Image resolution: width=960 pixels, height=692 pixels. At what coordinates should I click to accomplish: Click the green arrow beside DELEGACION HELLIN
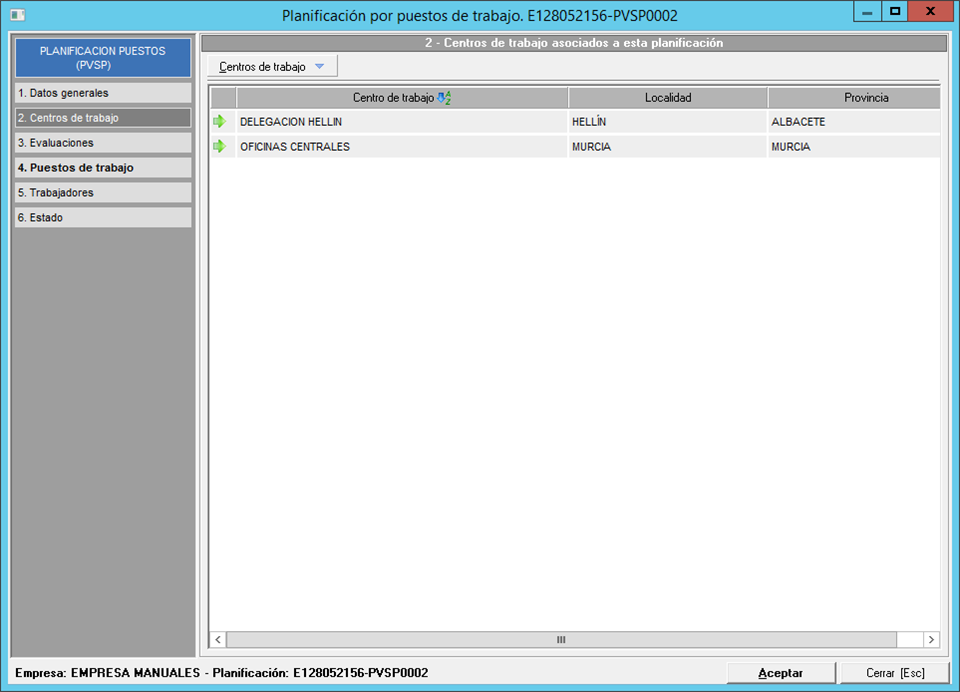click(220, 122)
